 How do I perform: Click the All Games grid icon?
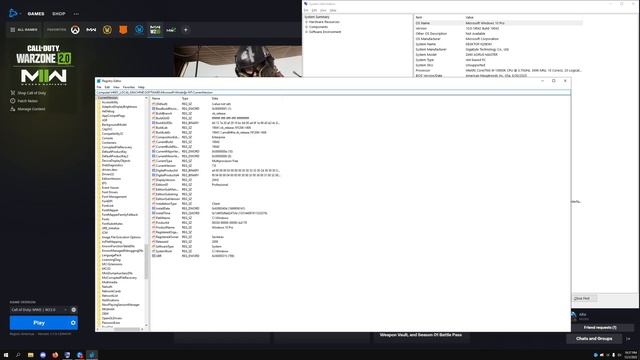click(13, 30)
